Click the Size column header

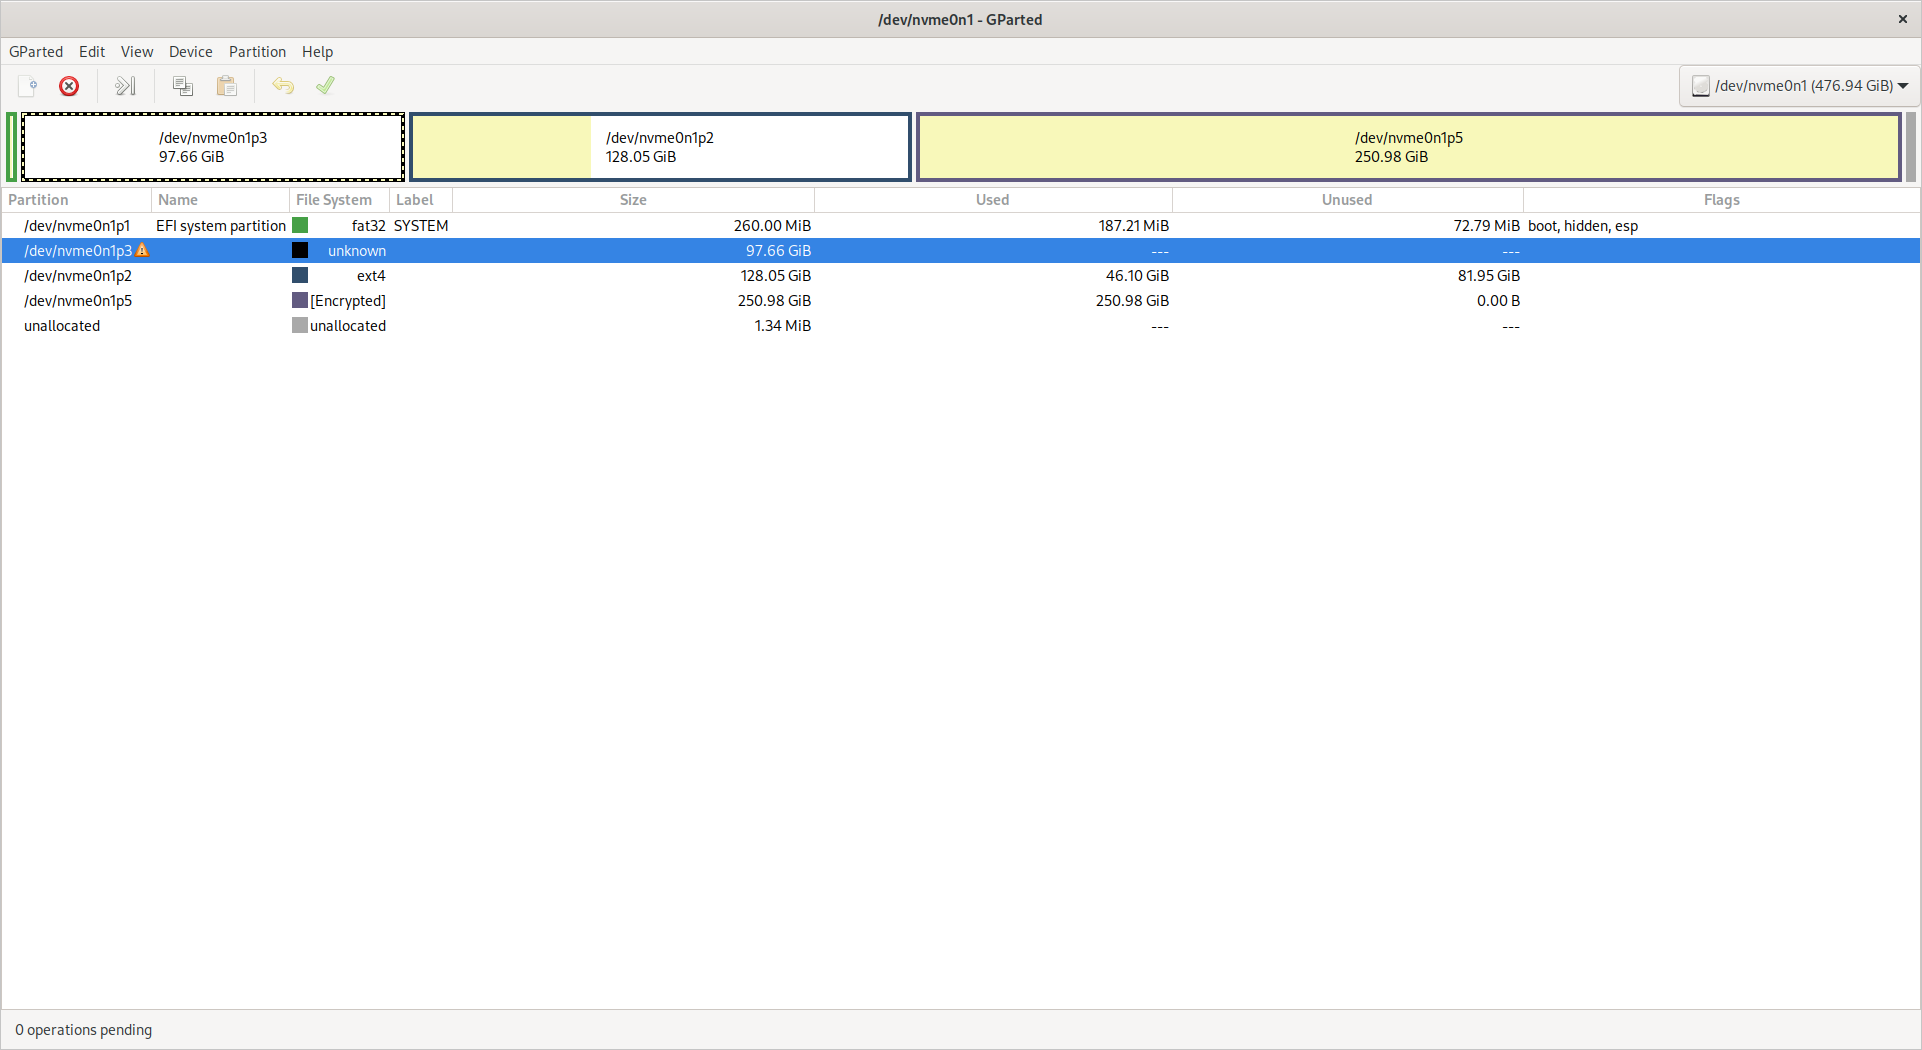click(633, 200)
